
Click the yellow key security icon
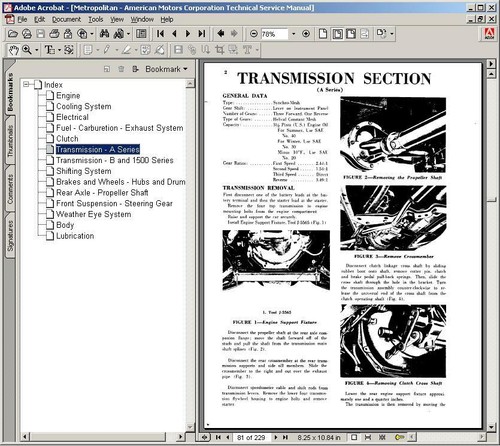(399, 437)
